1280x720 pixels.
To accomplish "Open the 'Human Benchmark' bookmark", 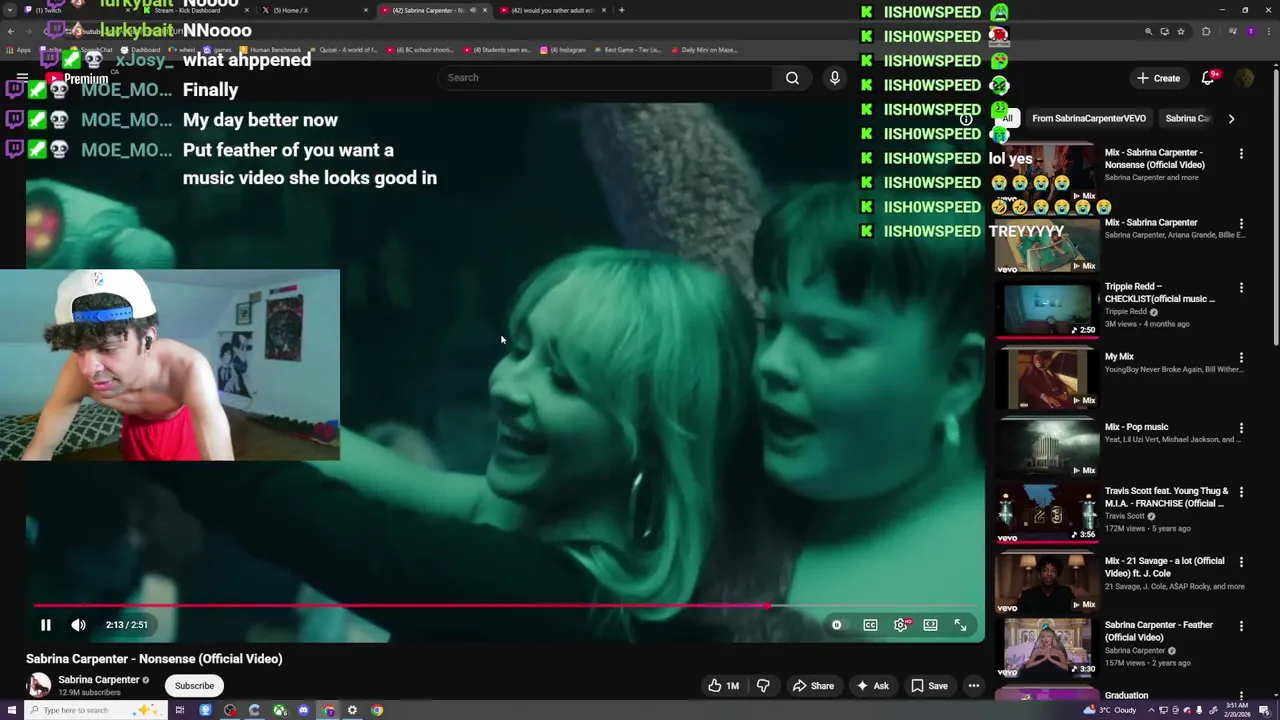I will (270, 50).
